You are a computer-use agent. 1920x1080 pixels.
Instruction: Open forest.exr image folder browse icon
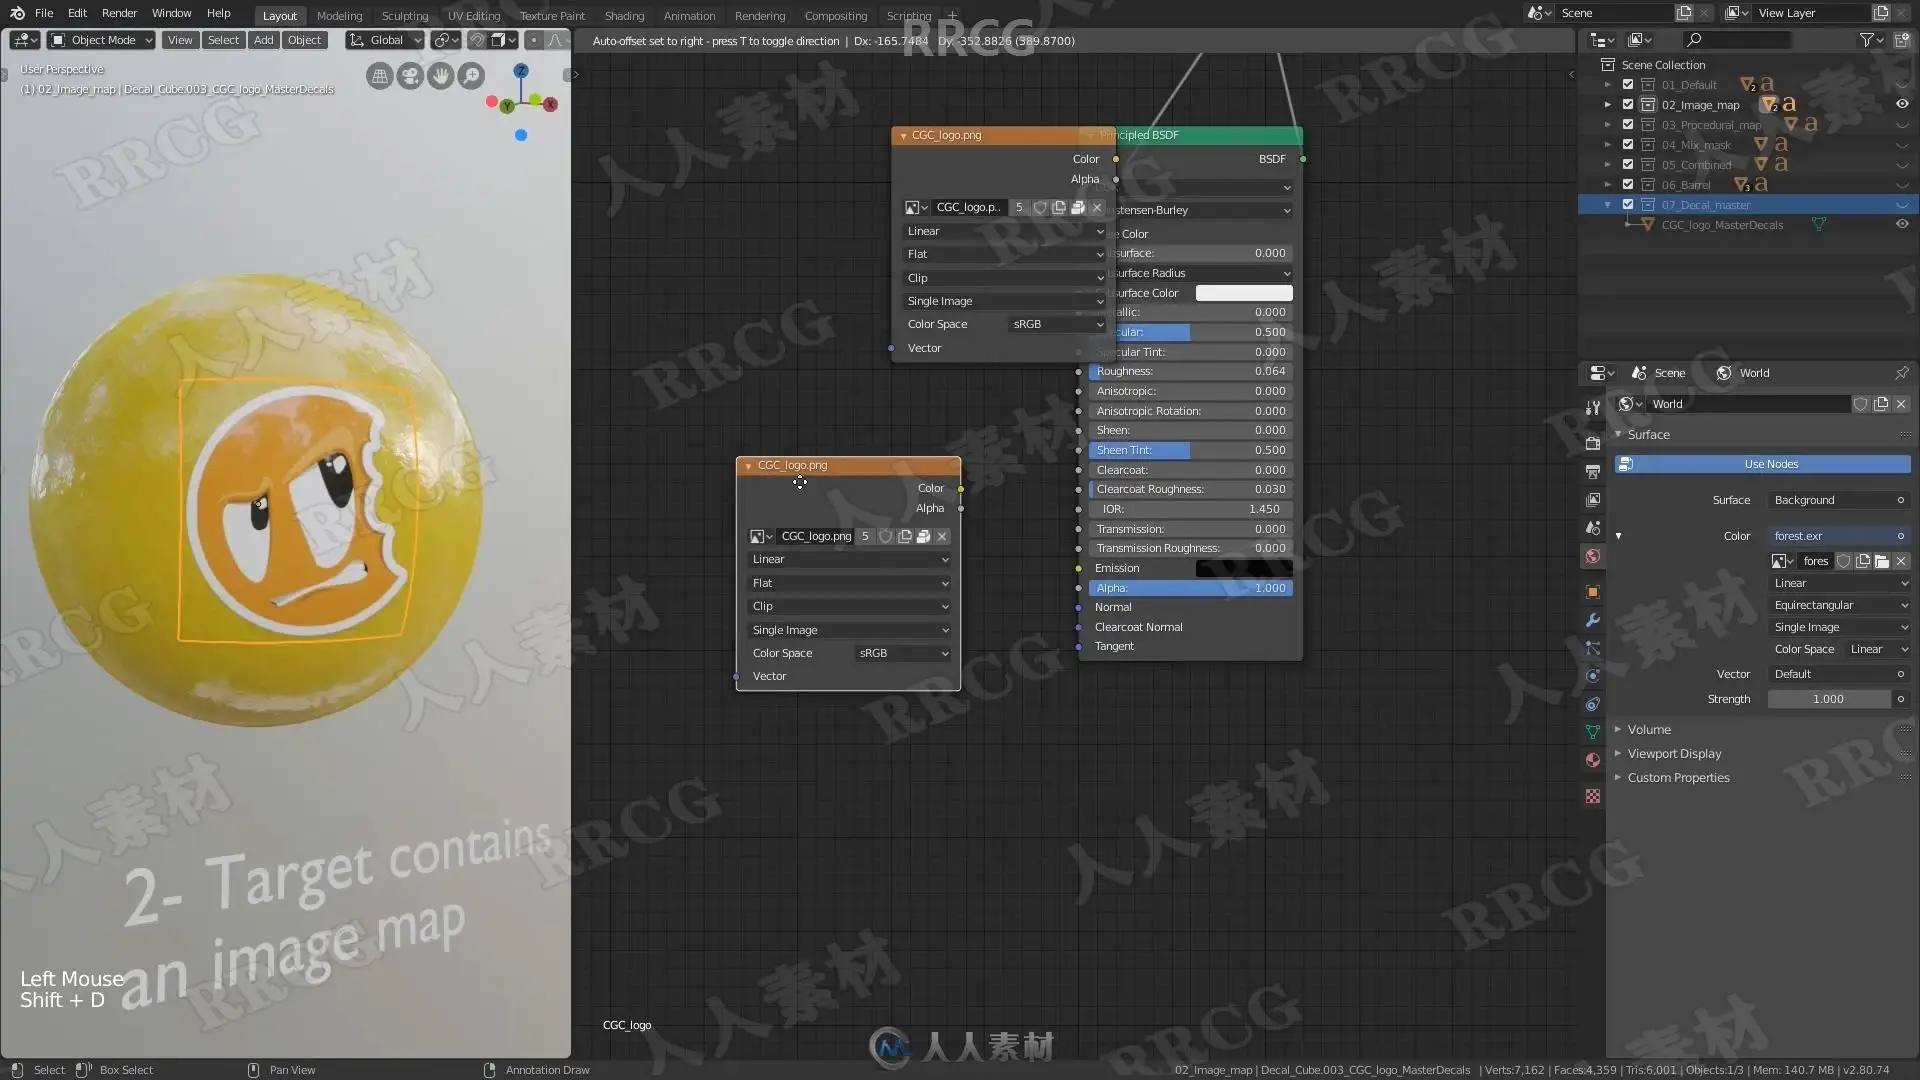pyautogui.click(x=1881, y=561)
